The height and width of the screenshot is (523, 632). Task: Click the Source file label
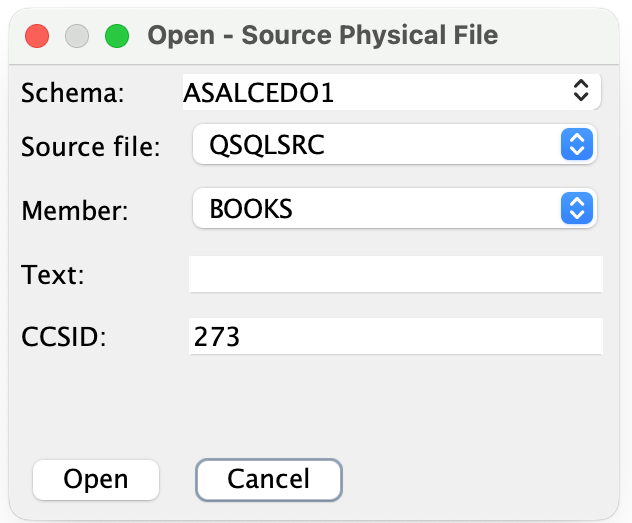[x=90, y=147]
